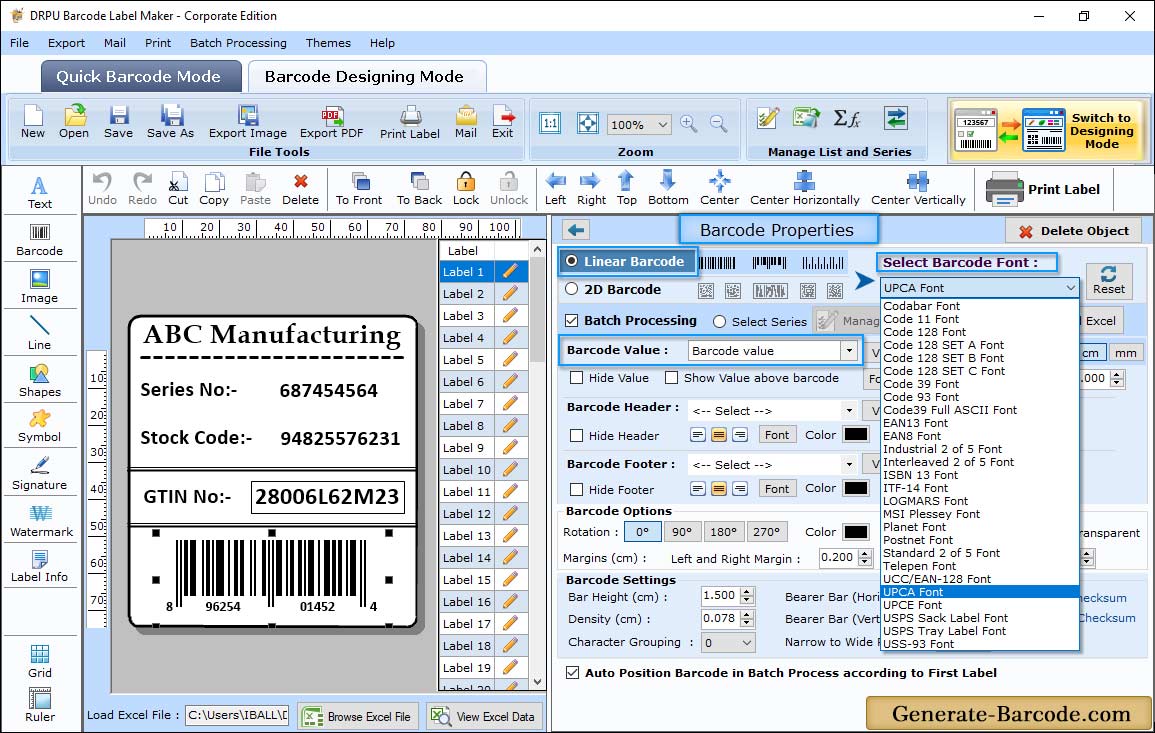Click the Reset button
Screen dimensions: 1155x733
pos(1109,280)
